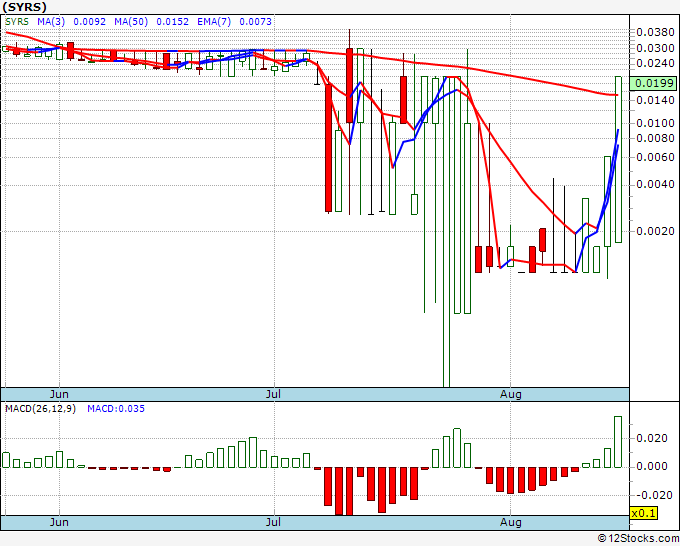Click Jun on the price chart date axis

[x=59, y=394]
